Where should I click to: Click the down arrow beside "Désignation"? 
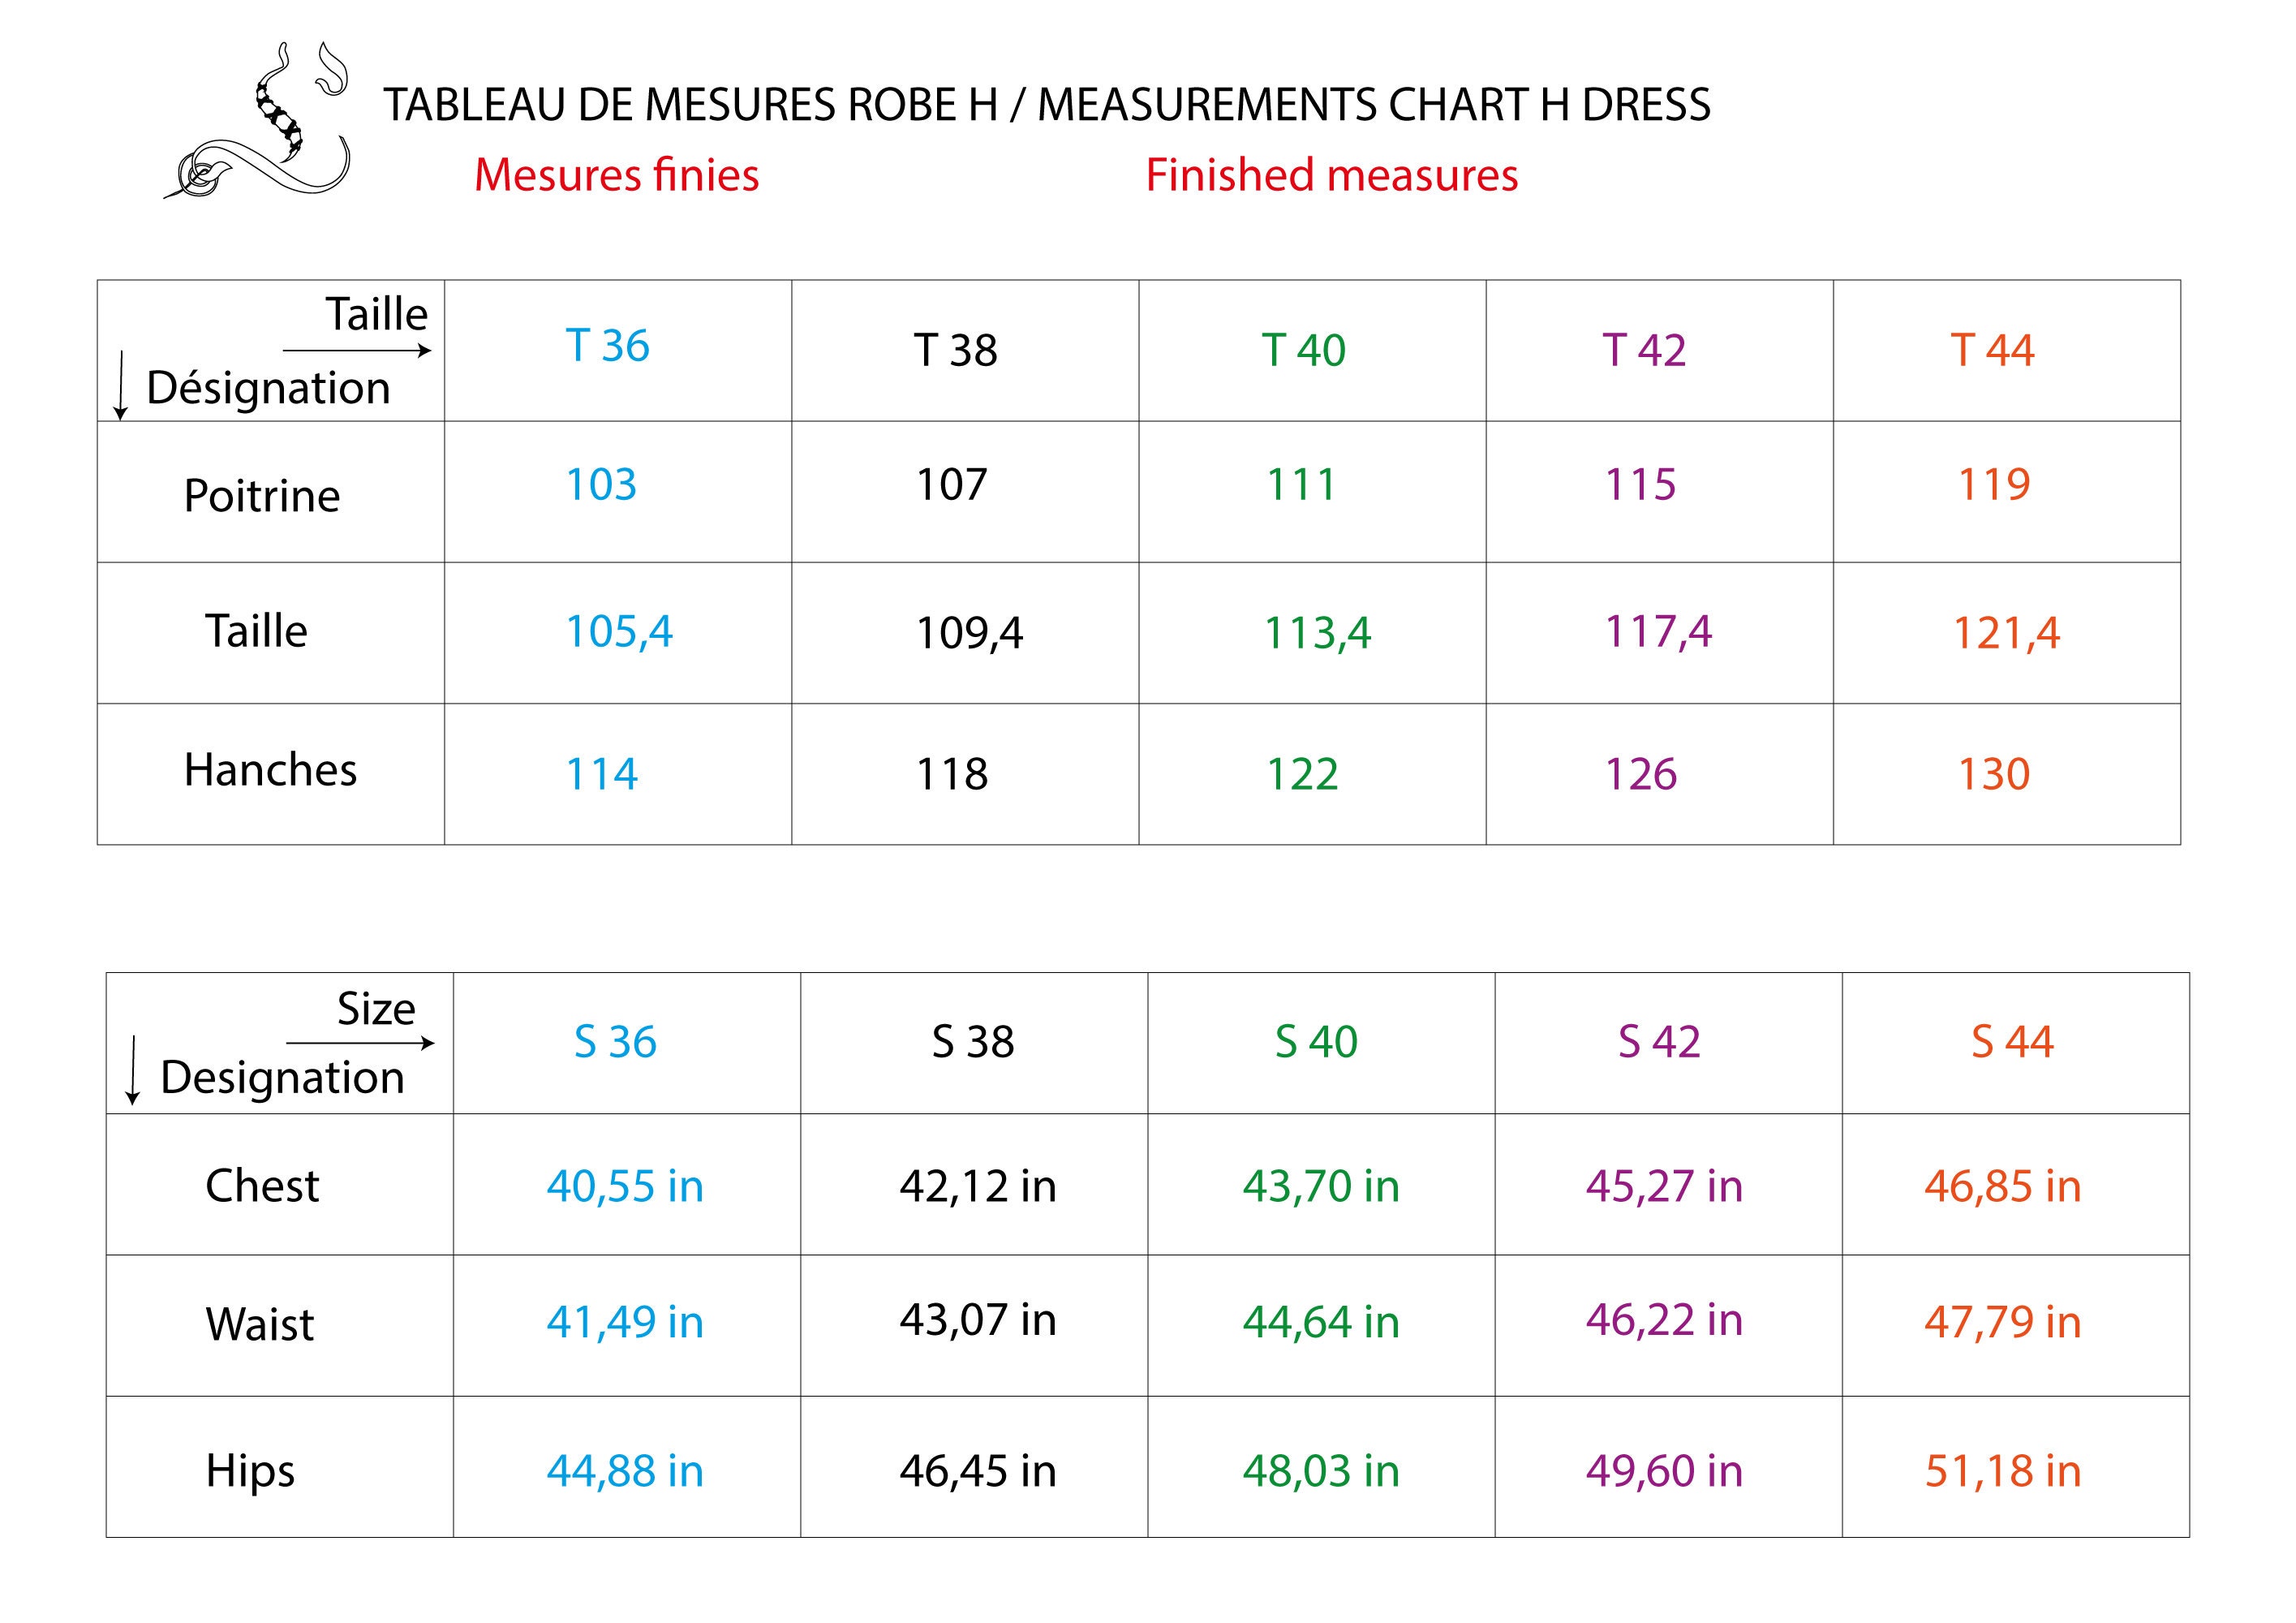pyautogui.click(x=121, y=385)
